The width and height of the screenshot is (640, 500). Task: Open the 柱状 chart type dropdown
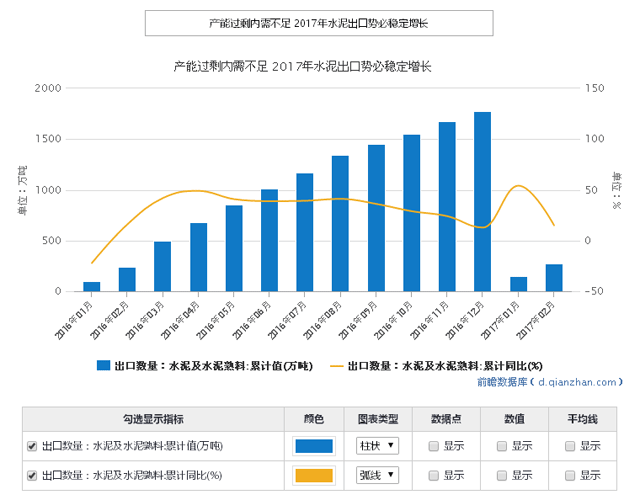377,446
